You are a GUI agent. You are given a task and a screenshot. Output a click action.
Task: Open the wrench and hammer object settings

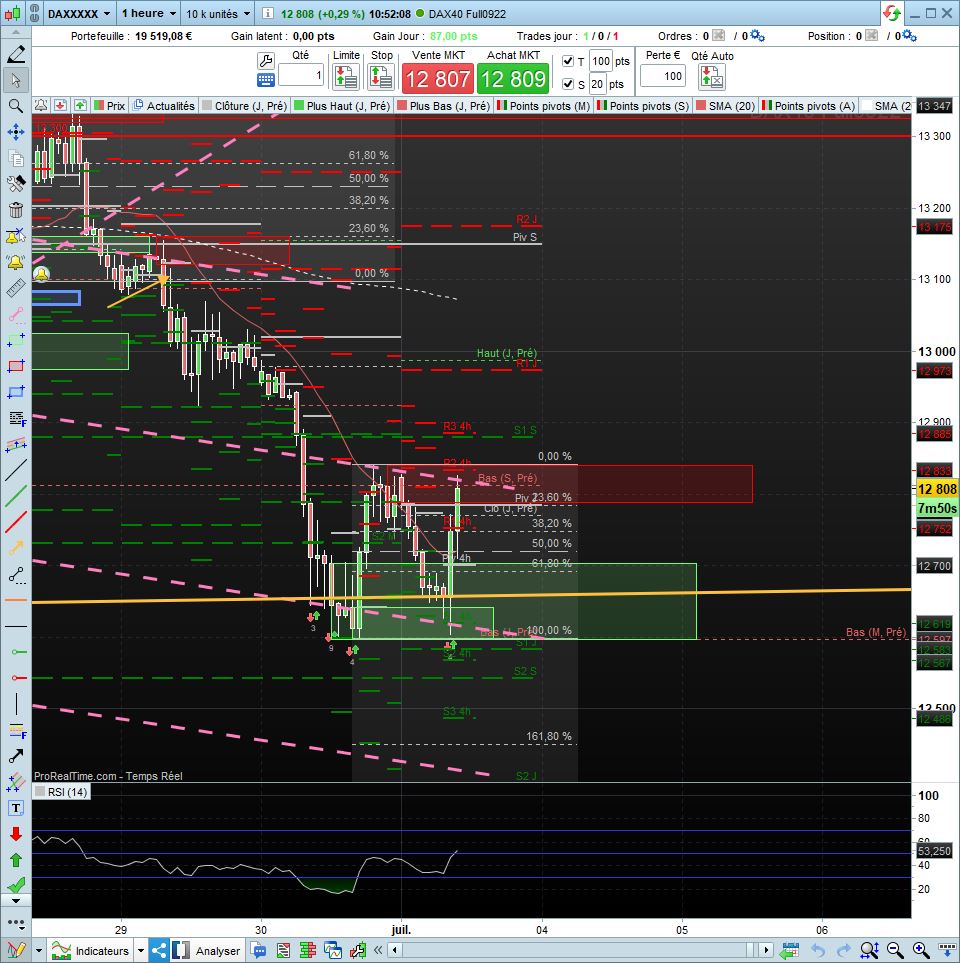16,184
